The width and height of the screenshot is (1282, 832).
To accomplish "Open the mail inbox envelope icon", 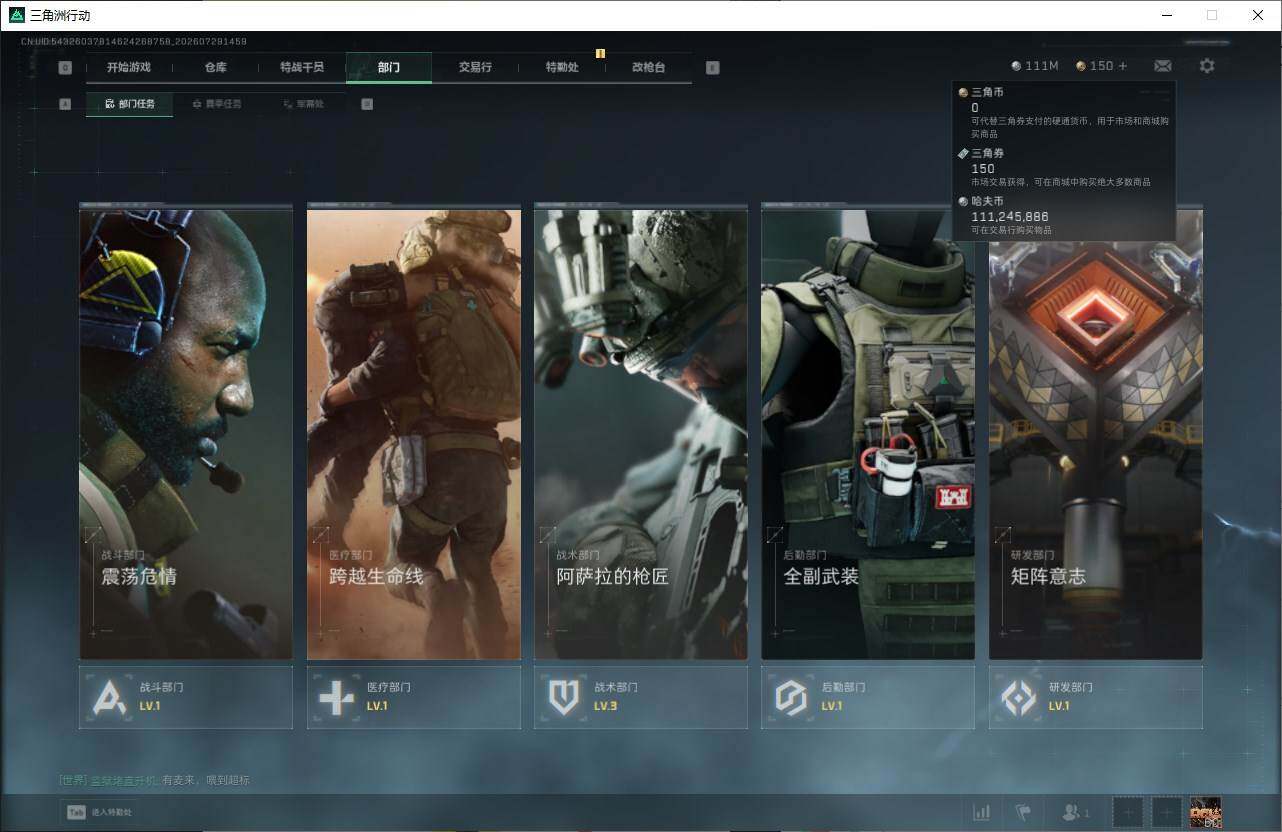I will [1163, 66].
